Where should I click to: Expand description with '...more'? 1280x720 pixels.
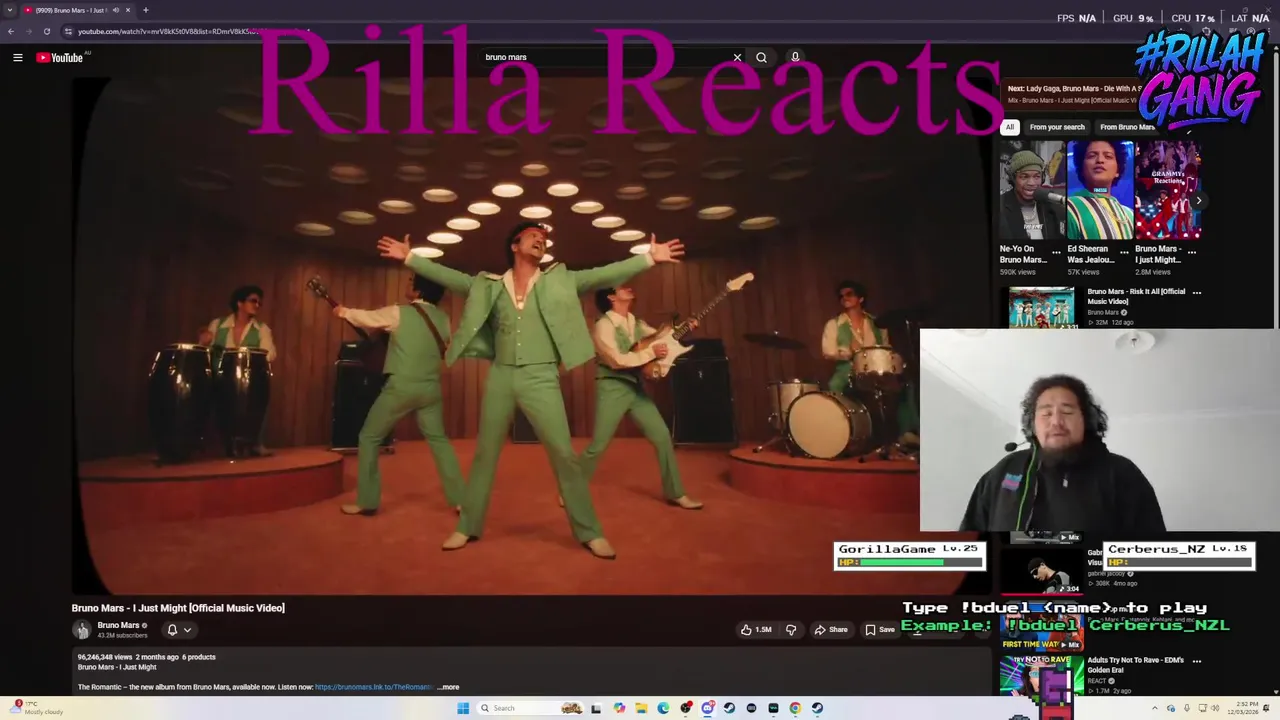pyautogui.click(x=449, y=687)
